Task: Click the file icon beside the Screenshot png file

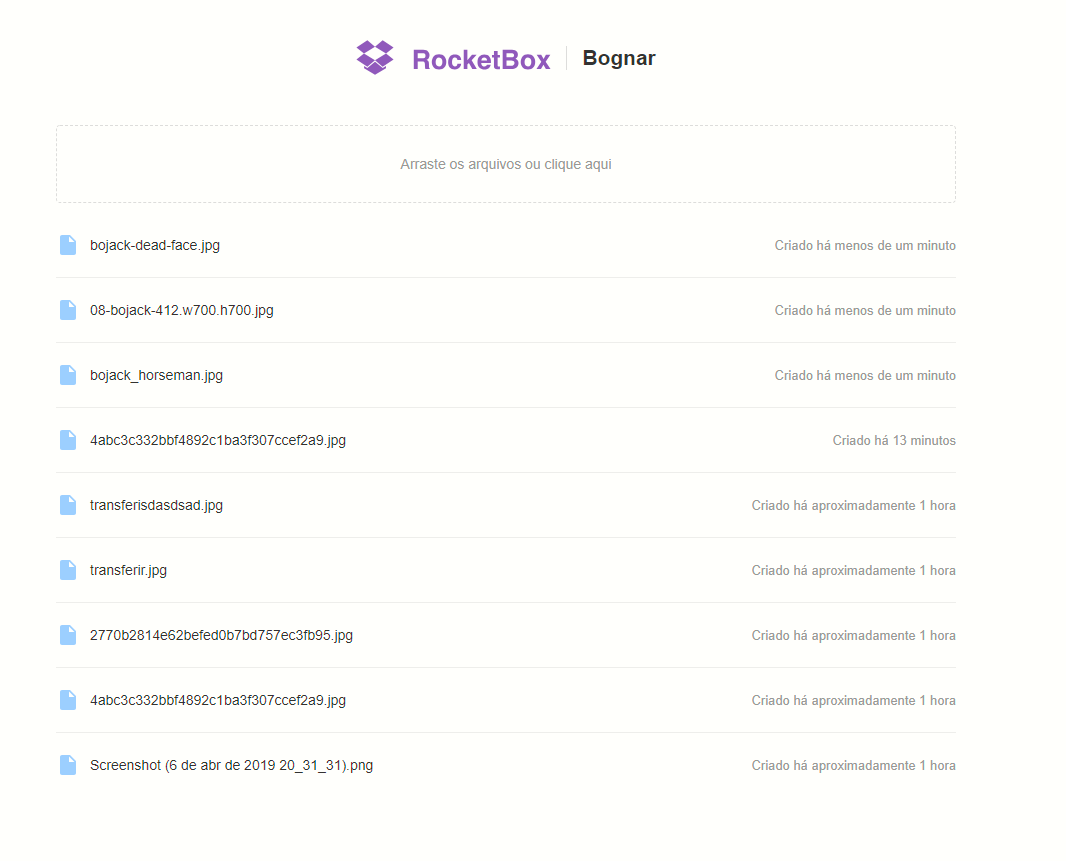Action: click(68, 765)
